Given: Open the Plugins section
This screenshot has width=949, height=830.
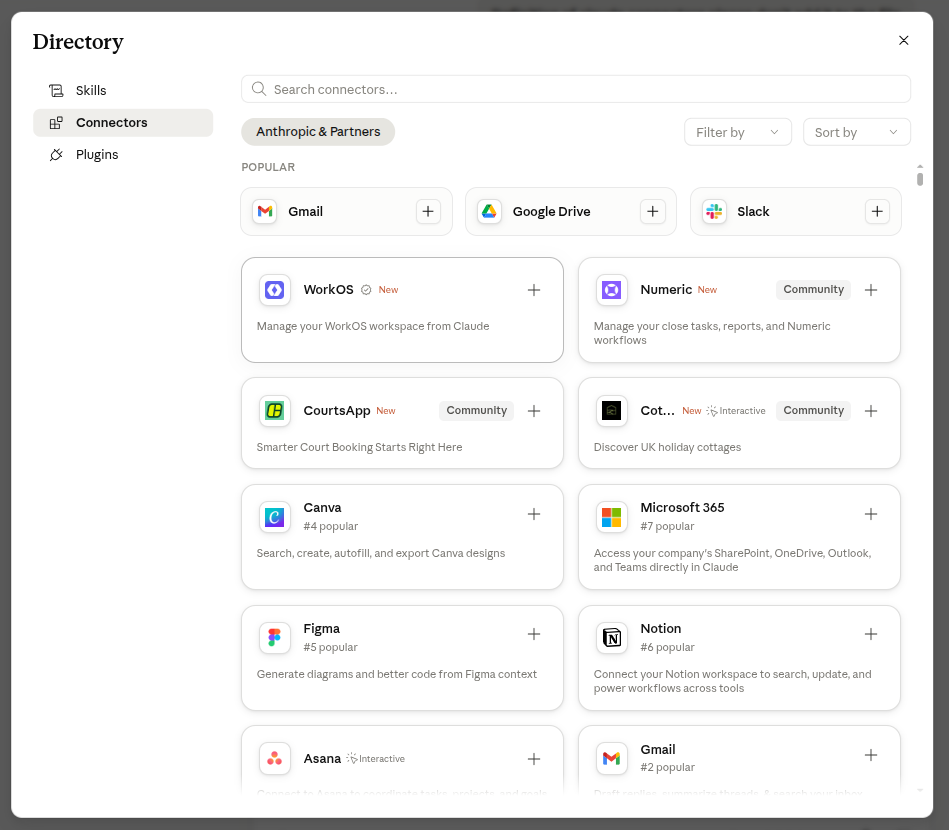Looking at the screenshot, I should tap(123, 154).
